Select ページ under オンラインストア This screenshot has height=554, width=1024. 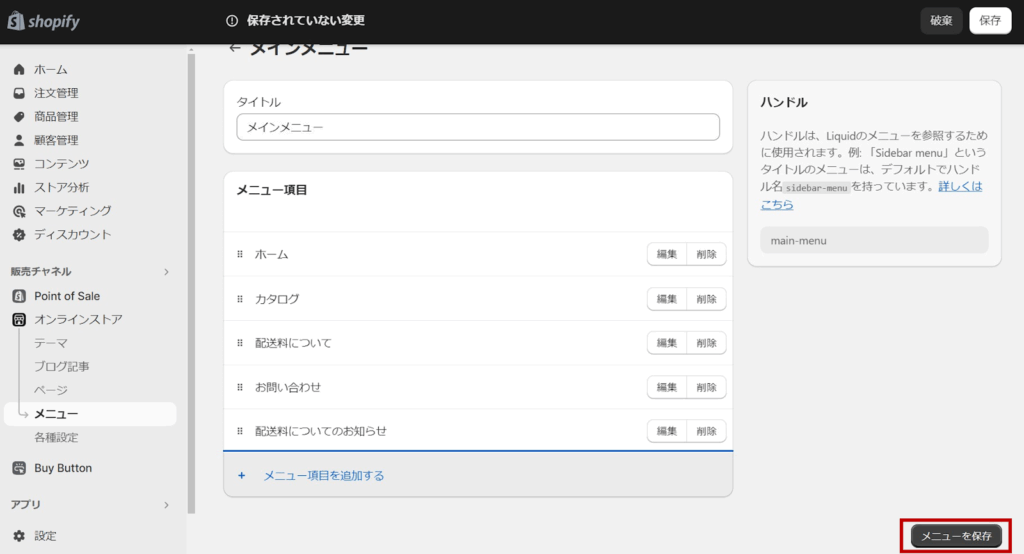[x=51, y=390]
